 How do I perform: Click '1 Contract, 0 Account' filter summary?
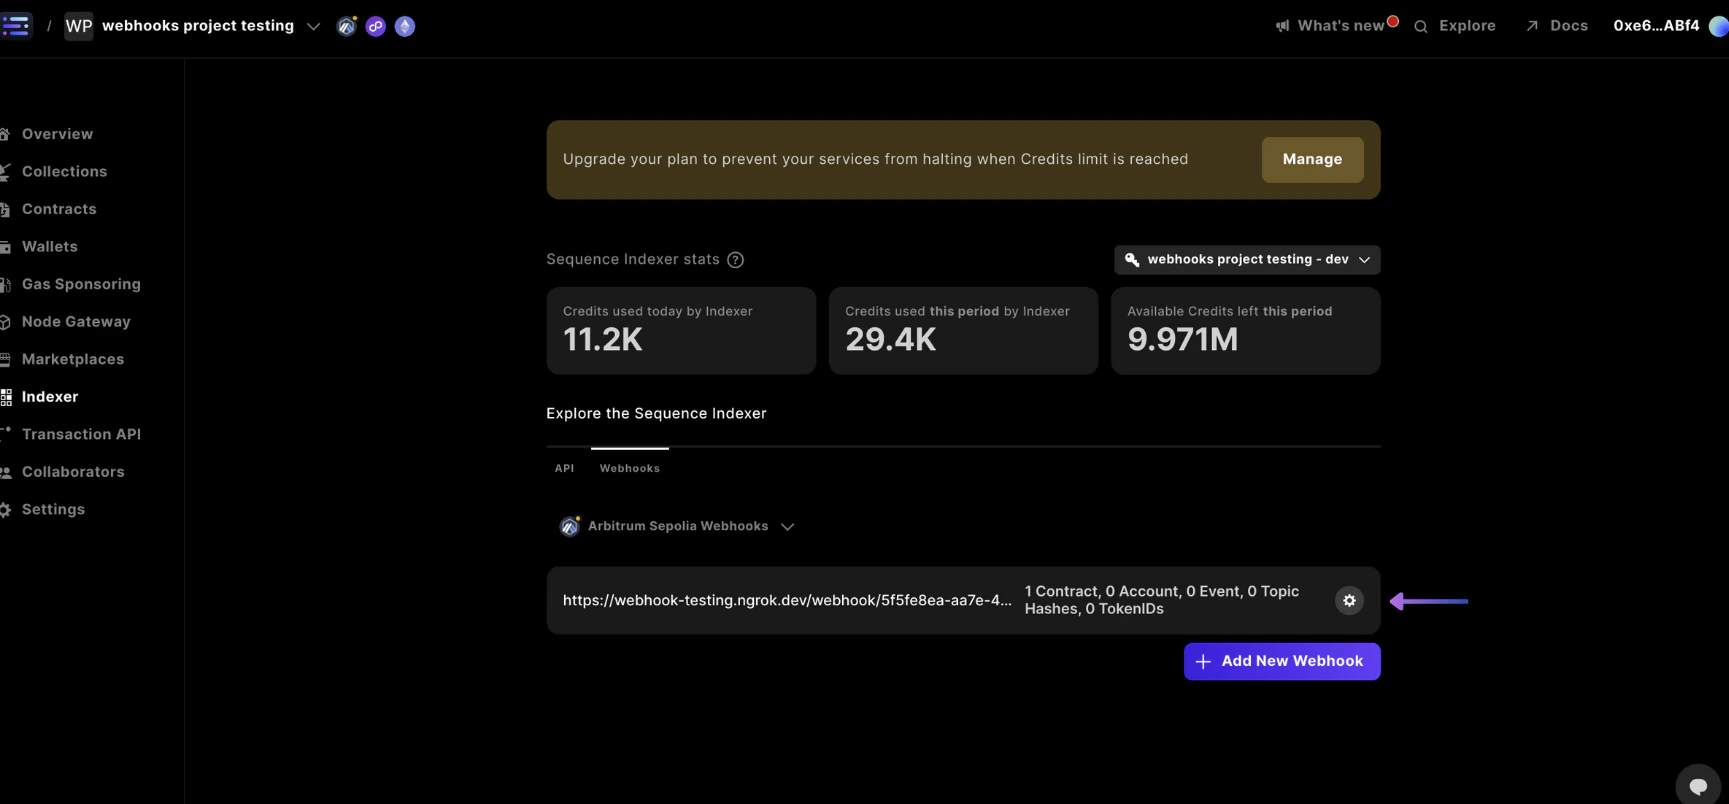pyautogui.click(x=1162, y=600)
